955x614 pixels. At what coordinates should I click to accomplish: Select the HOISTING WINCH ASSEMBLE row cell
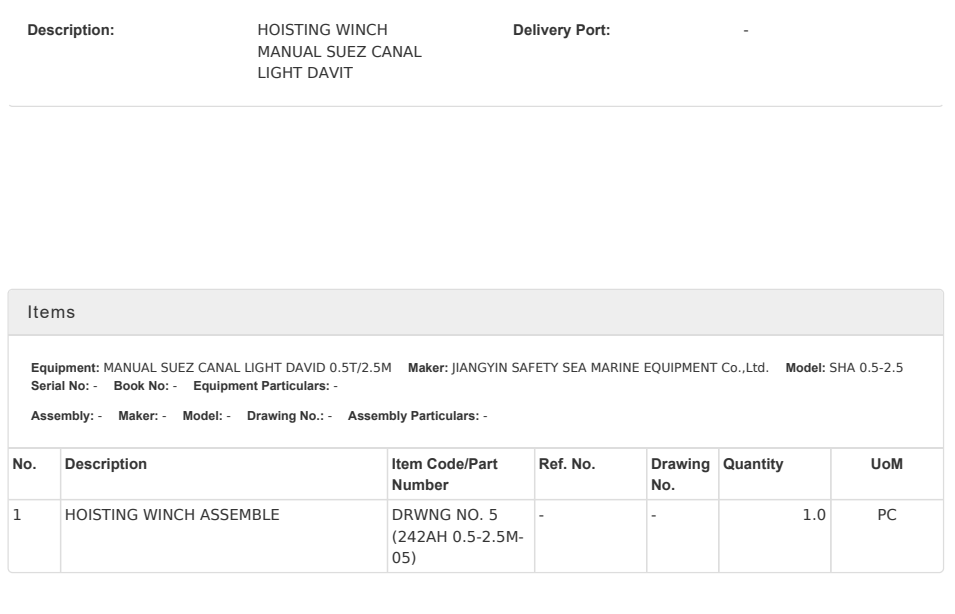tap(172, 516)
